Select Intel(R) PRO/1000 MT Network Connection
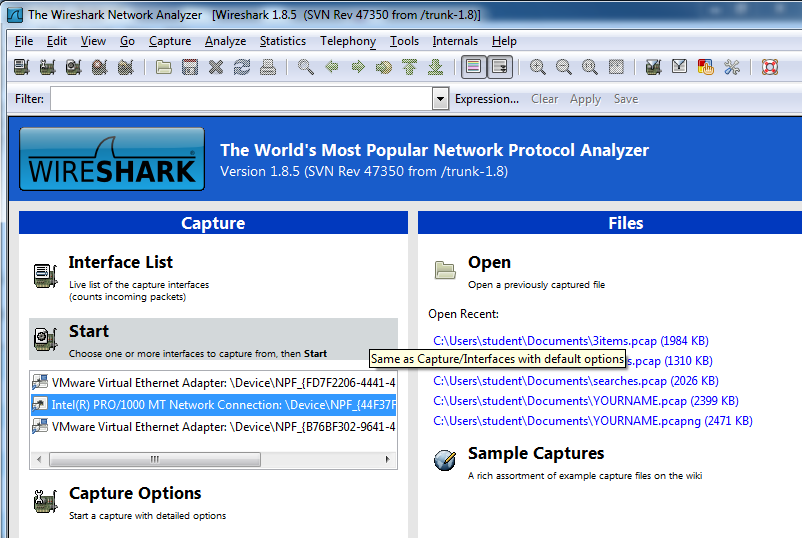Viewport: 802px width, 538px height. (213, 405)
